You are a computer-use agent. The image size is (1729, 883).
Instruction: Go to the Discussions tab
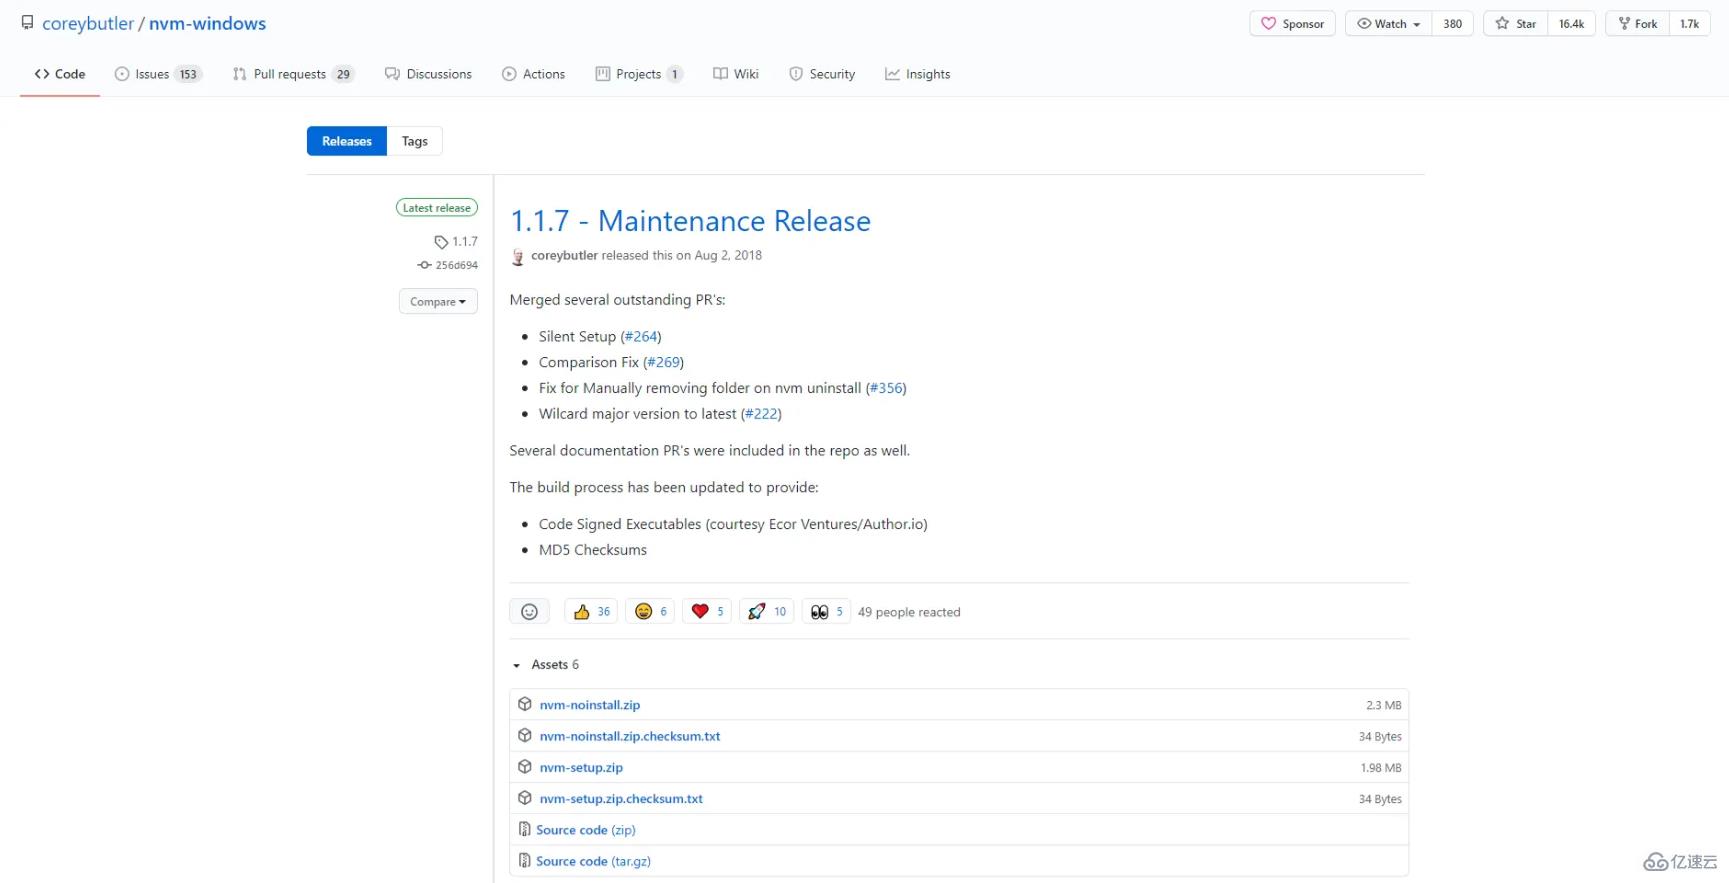(x=428, y=74)
